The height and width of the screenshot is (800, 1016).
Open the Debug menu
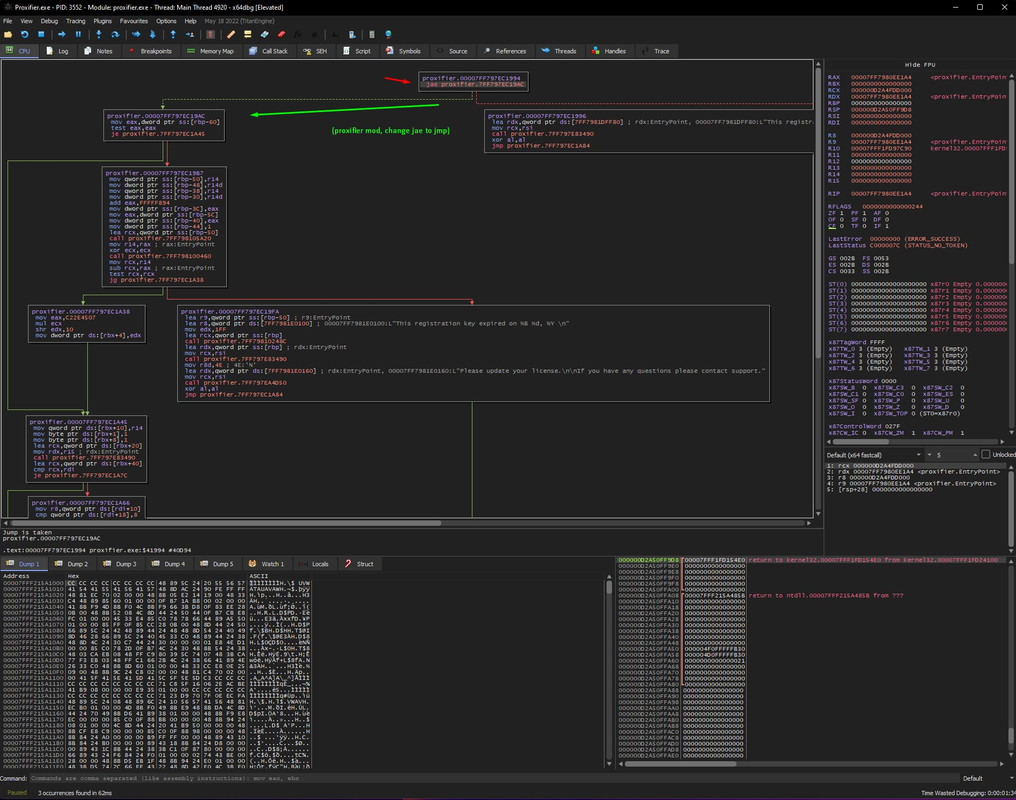(x=49, y=21)
